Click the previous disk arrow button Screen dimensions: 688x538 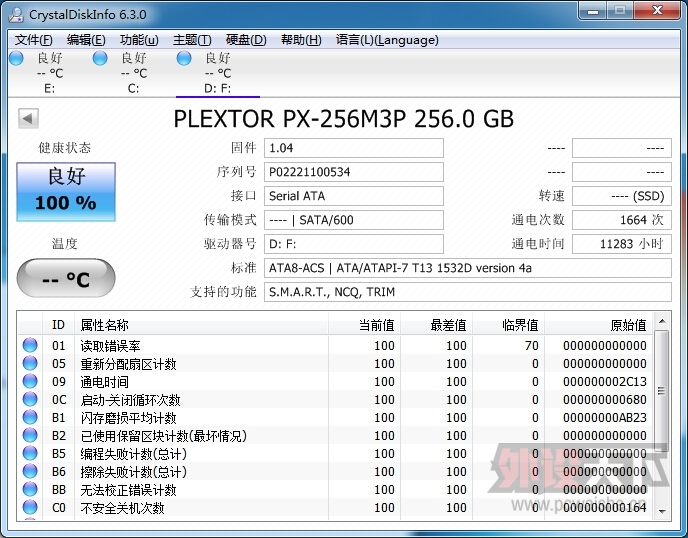pyautogui.click(x=28, y=119)
